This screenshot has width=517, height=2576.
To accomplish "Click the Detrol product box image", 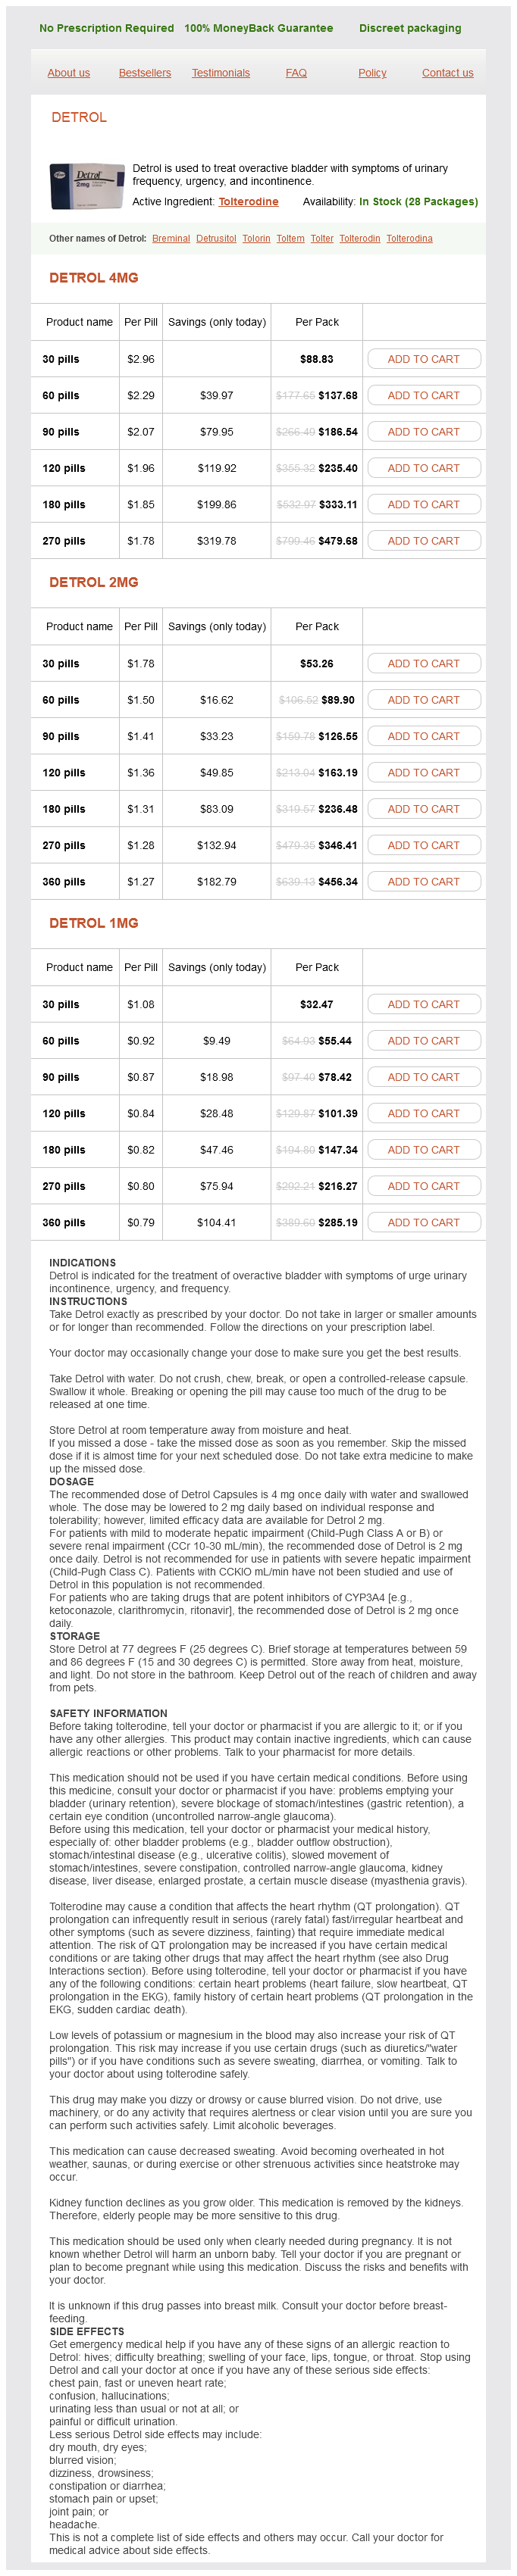I will point(87,186).
